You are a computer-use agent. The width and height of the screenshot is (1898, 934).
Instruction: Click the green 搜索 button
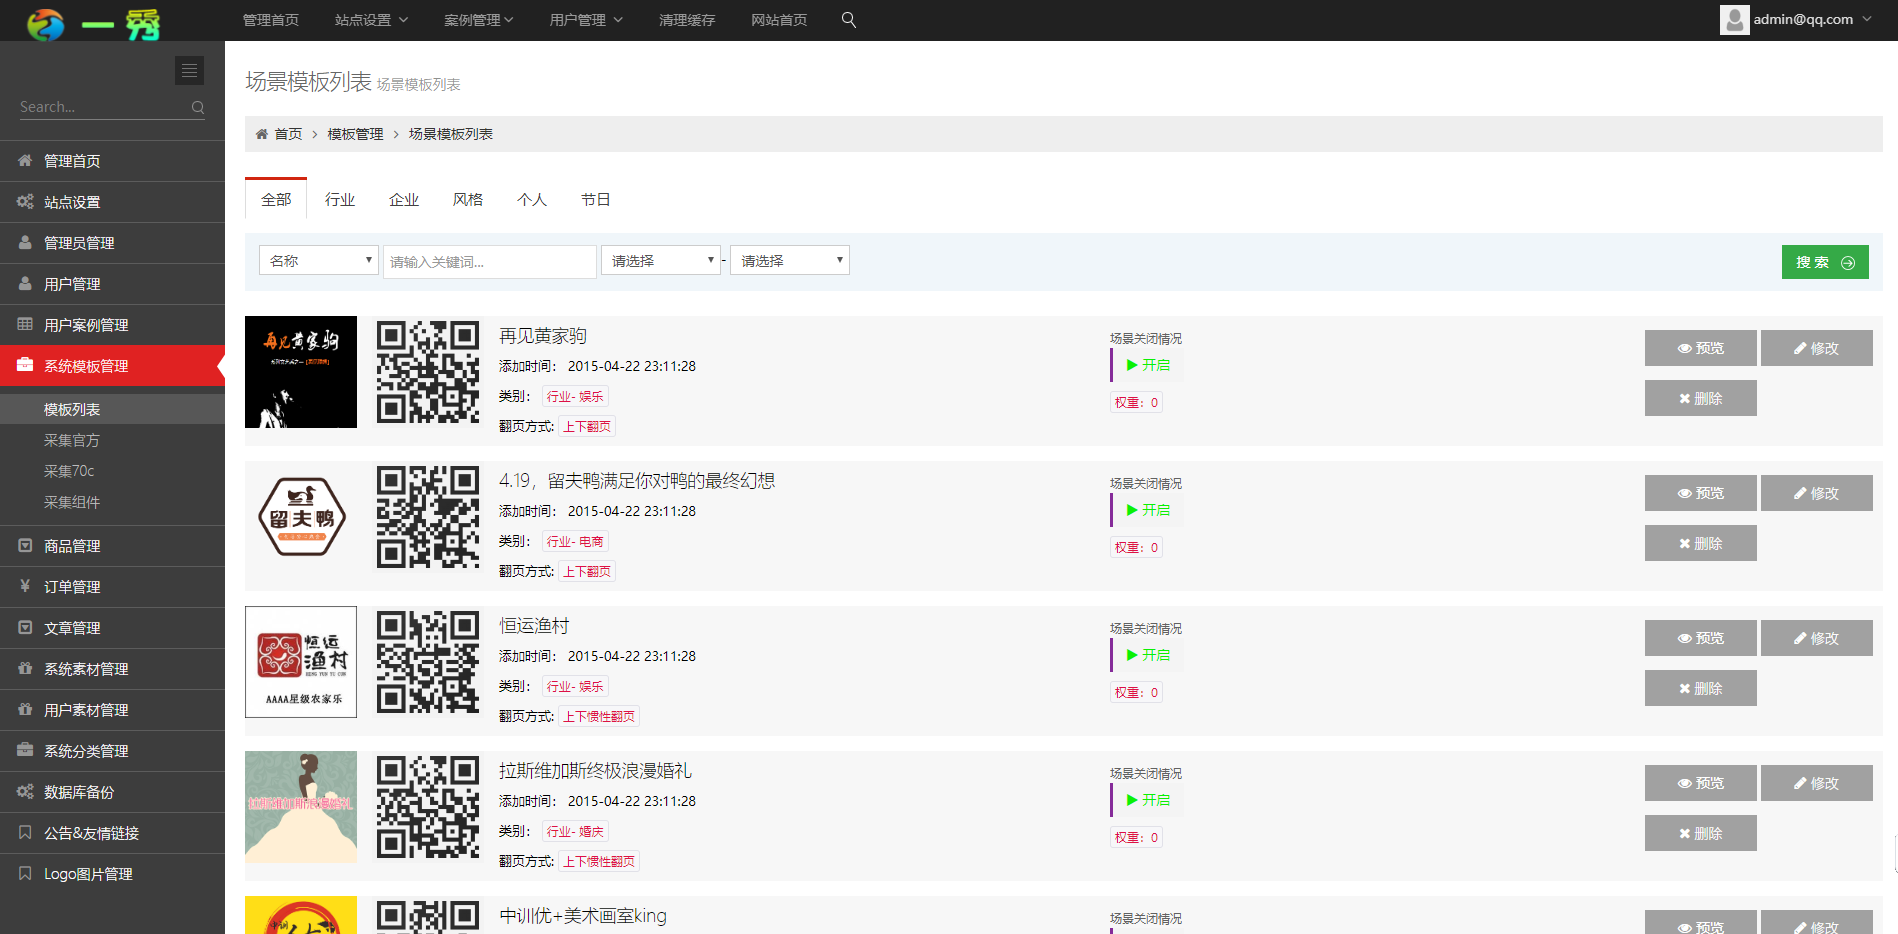pyautogui.click(x=1824, y=262)
